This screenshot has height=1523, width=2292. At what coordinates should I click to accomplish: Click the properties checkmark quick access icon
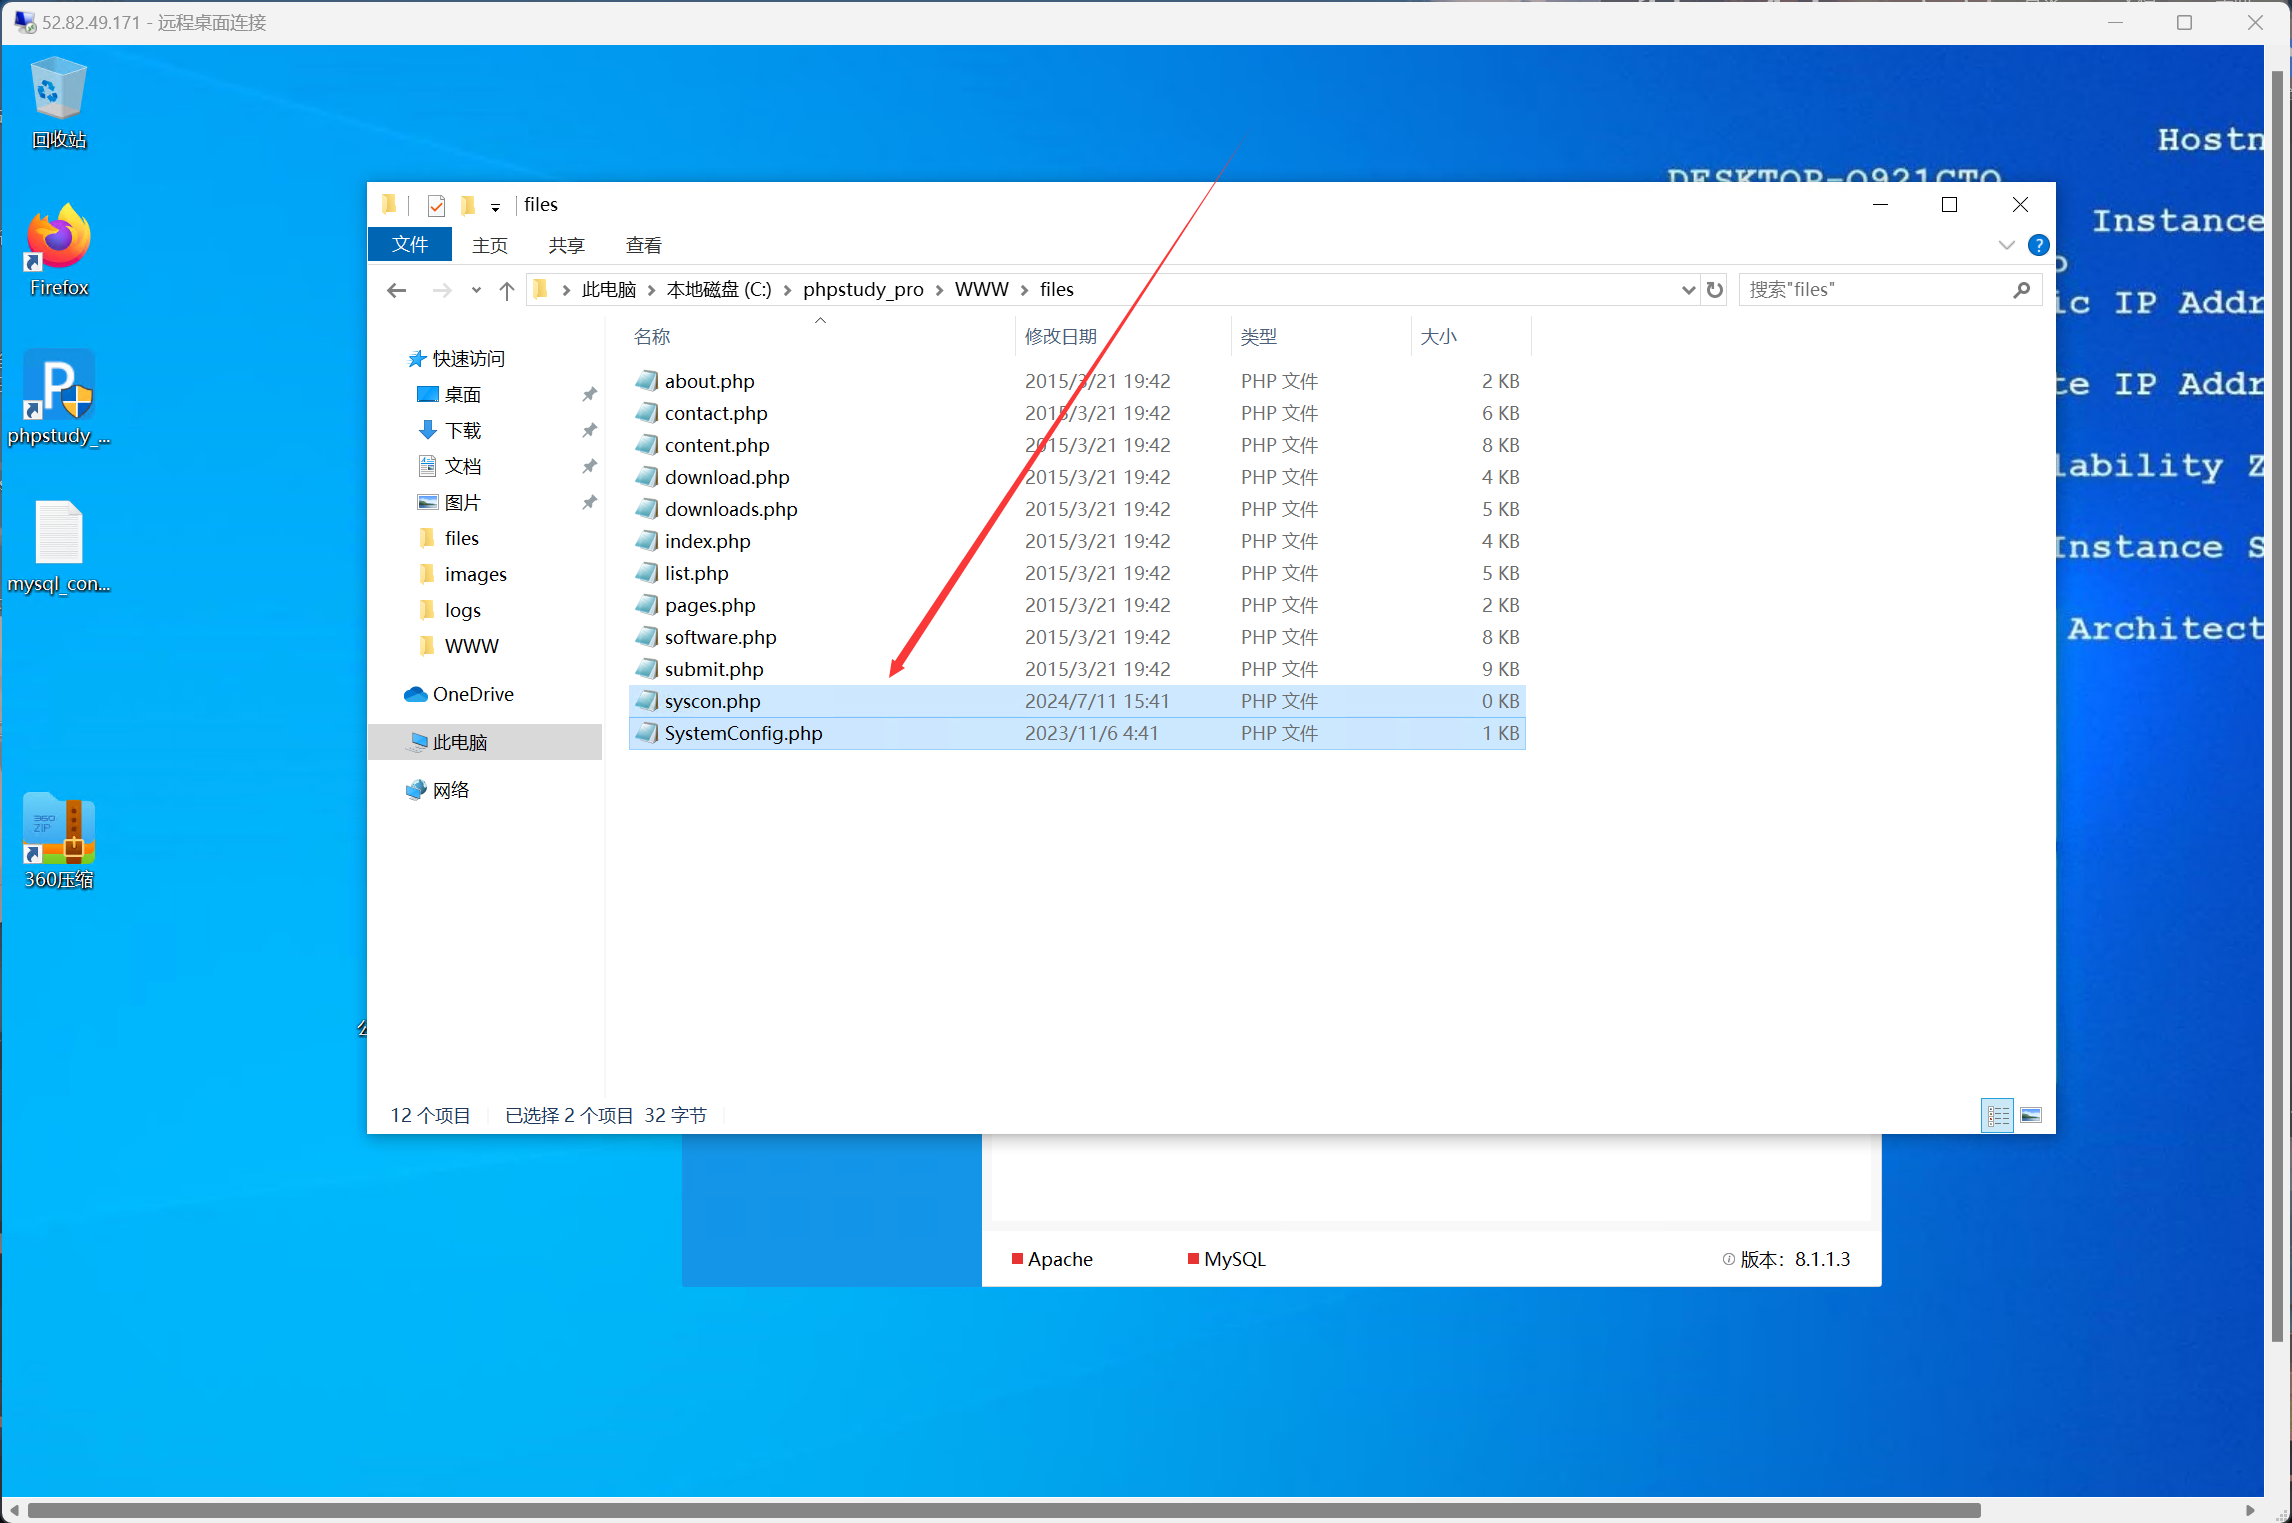pyautogui.click(x=436, y=205)
